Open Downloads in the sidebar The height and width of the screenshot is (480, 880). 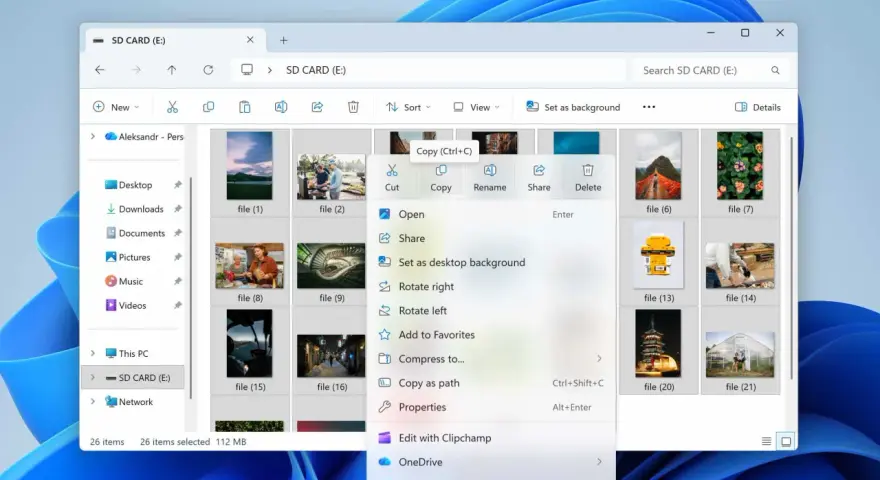141,209
